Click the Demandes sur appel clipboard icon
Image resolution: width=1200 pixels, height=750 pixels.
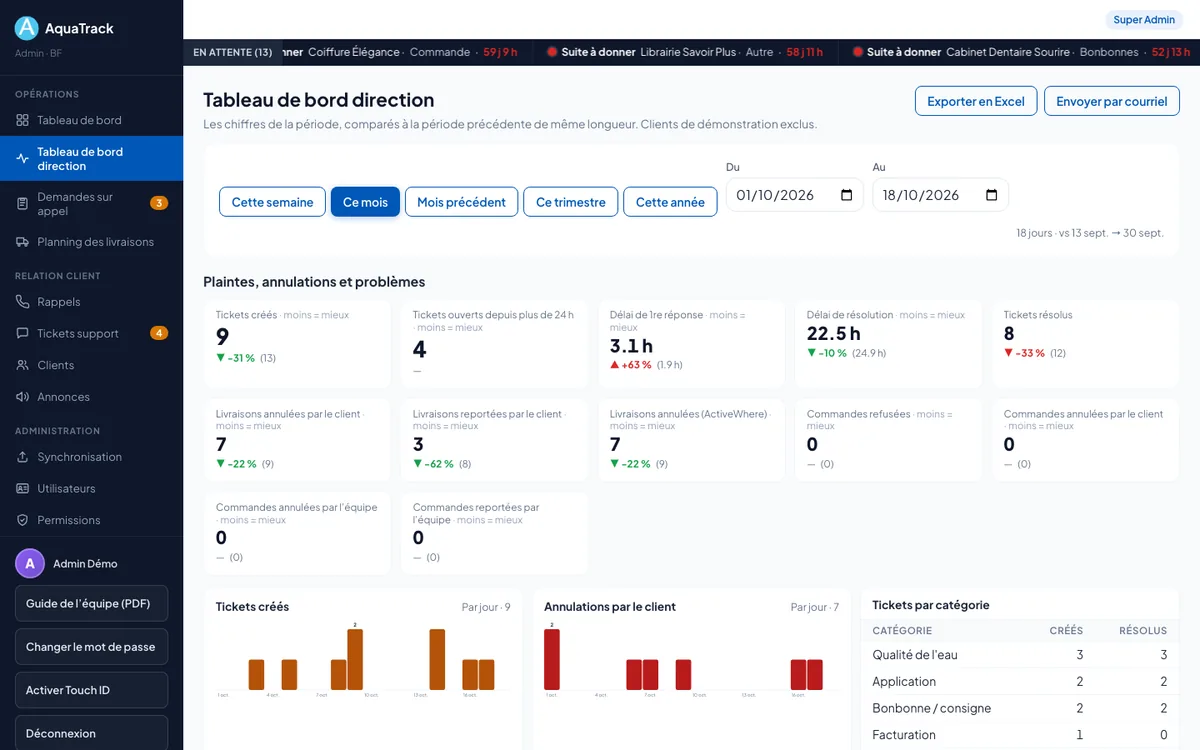[x=23, y=204]
